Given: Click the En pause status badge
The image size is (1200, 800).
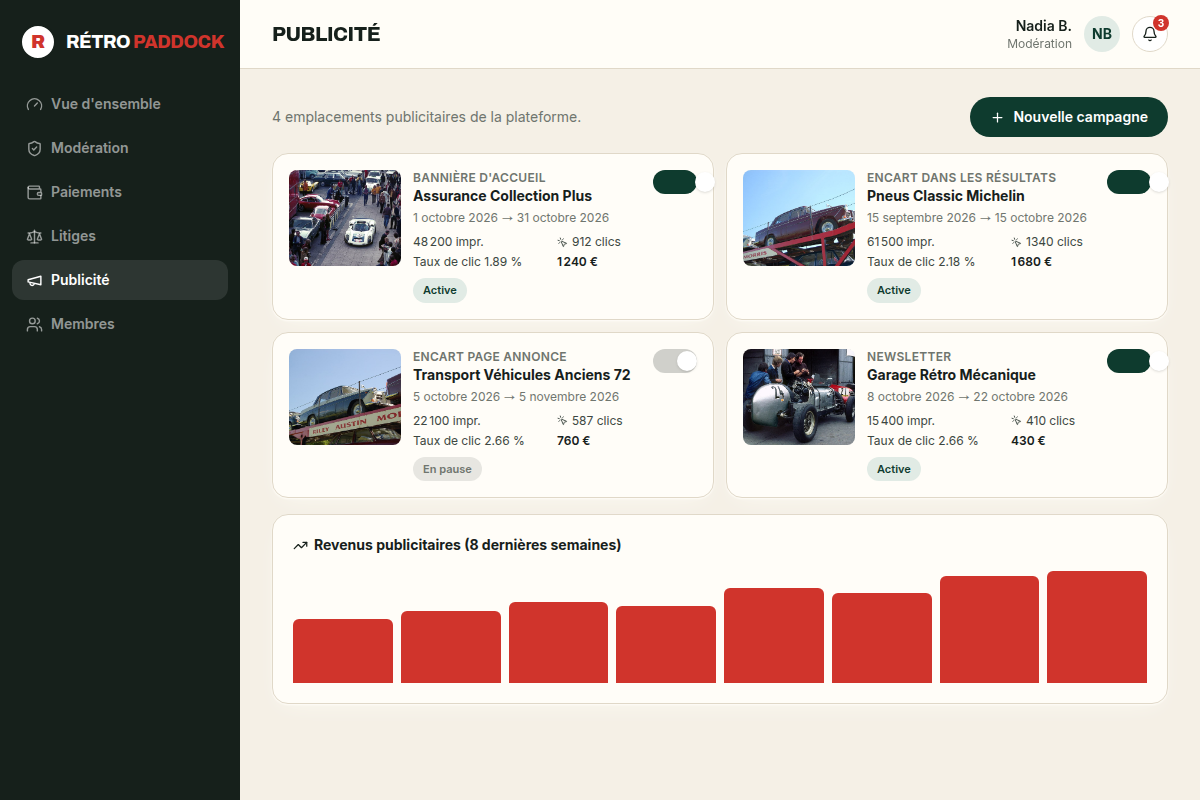Looking at the screenshot, I should [447, 469].
